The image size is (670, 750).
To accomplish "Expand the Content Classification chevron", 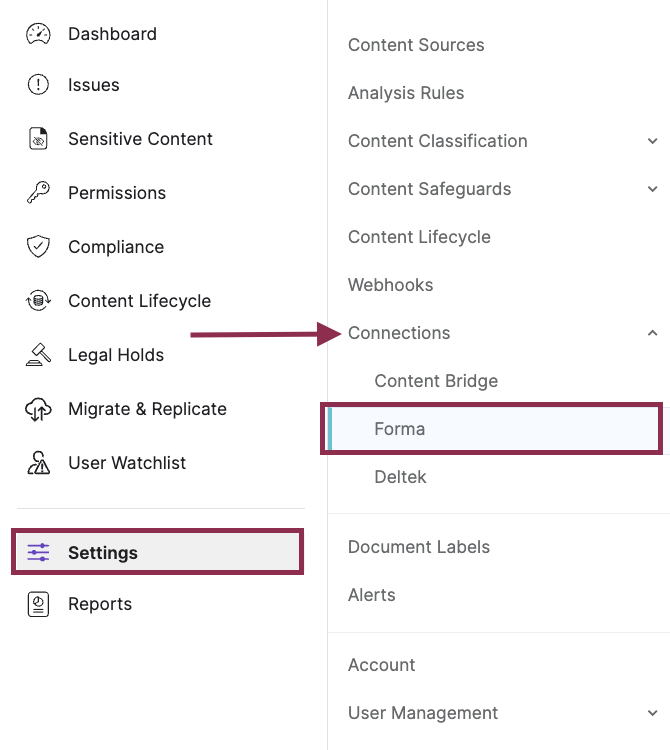I will click(653, 141).
